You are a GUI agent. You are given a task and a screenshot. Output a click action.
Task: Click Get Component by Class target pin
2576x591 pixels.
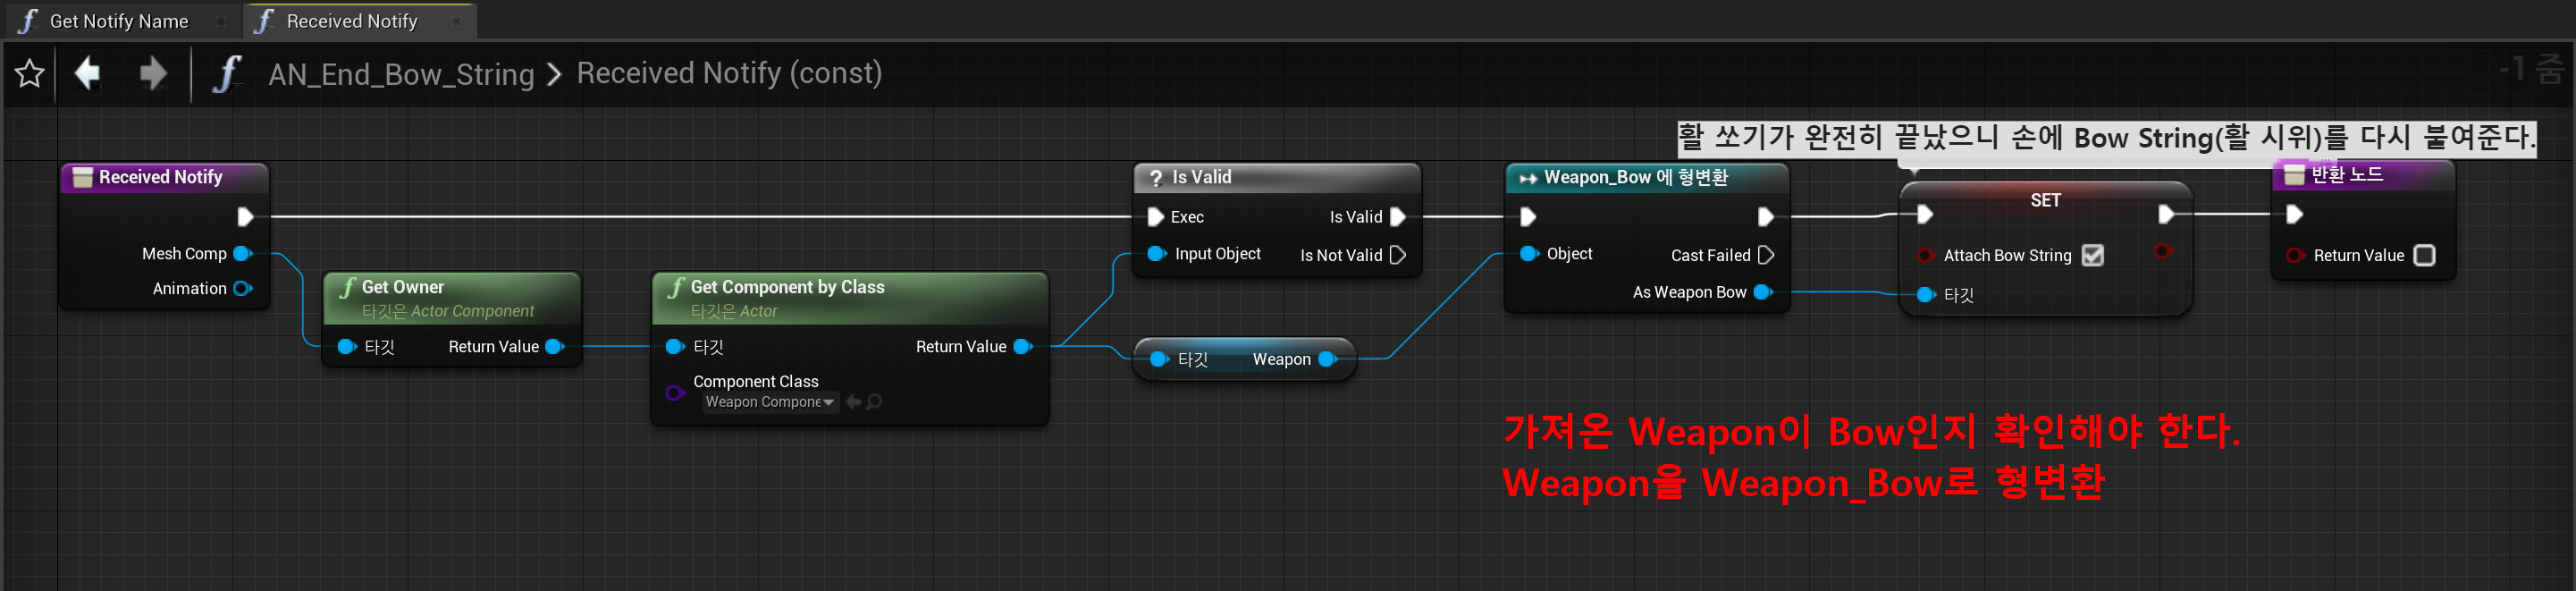[675, 347]
